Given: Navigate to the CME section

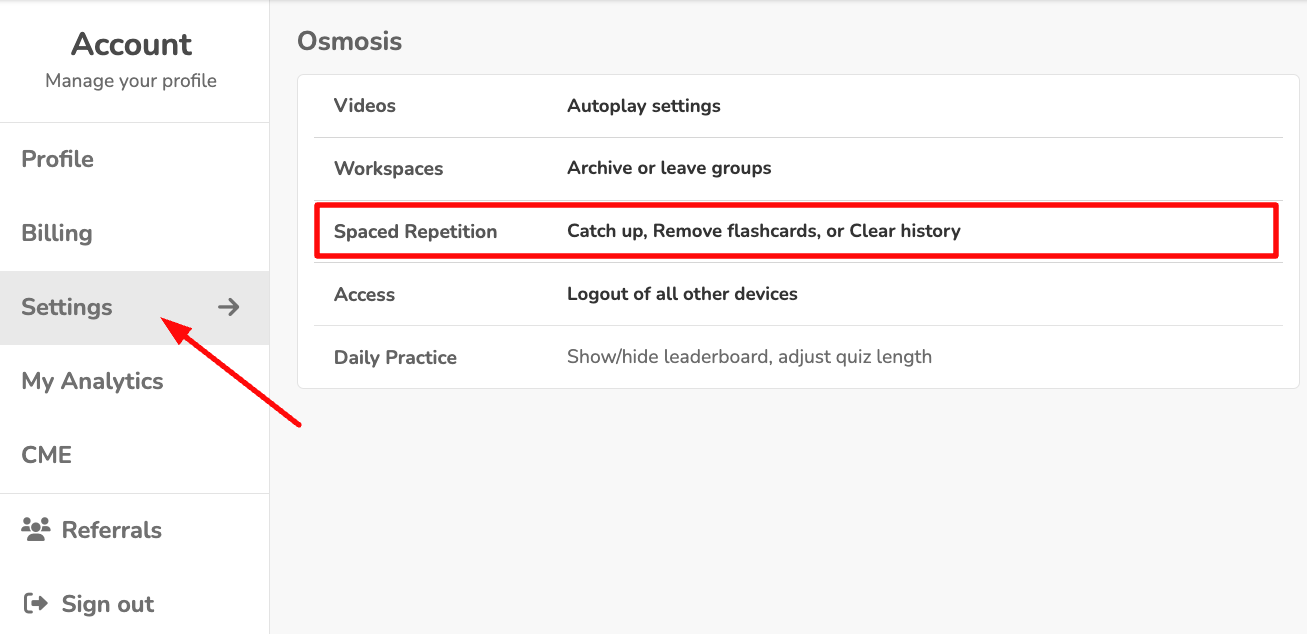Looking at the screenshot, I should click(x=47, y=455).
